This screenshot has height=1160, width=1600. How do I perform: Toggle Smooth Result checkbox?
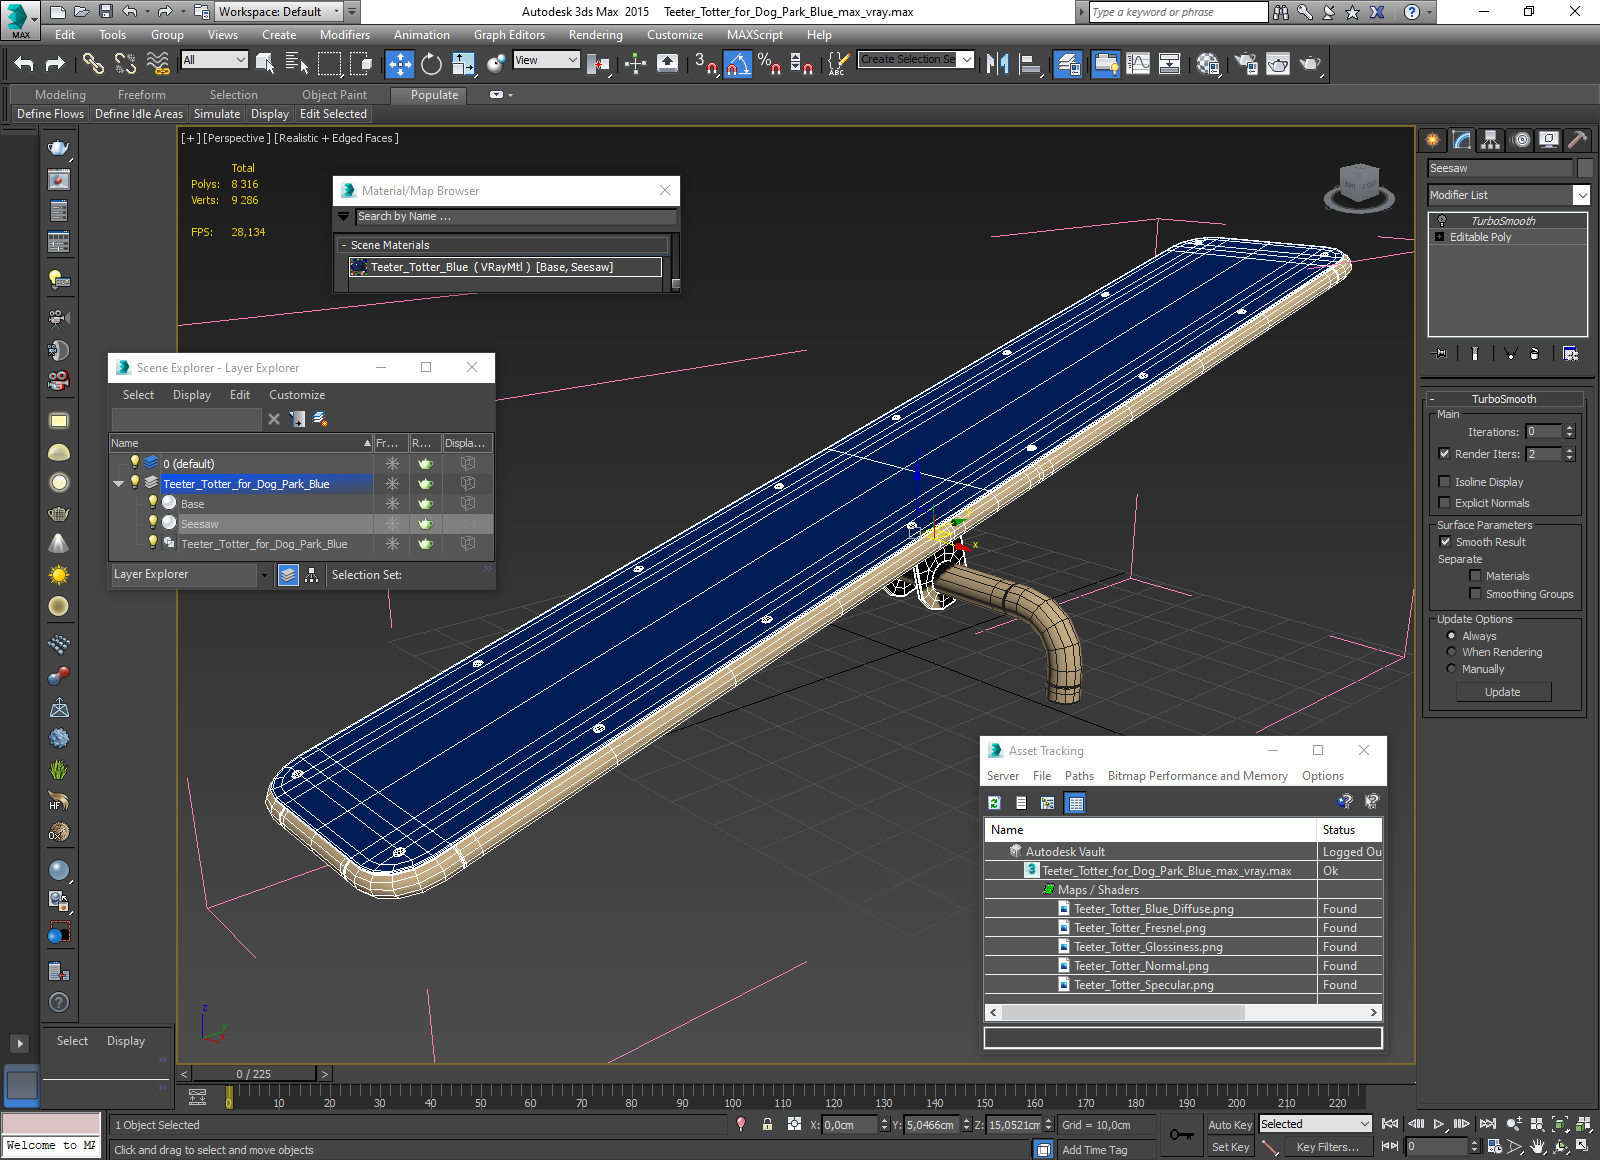click(1445, 542)
